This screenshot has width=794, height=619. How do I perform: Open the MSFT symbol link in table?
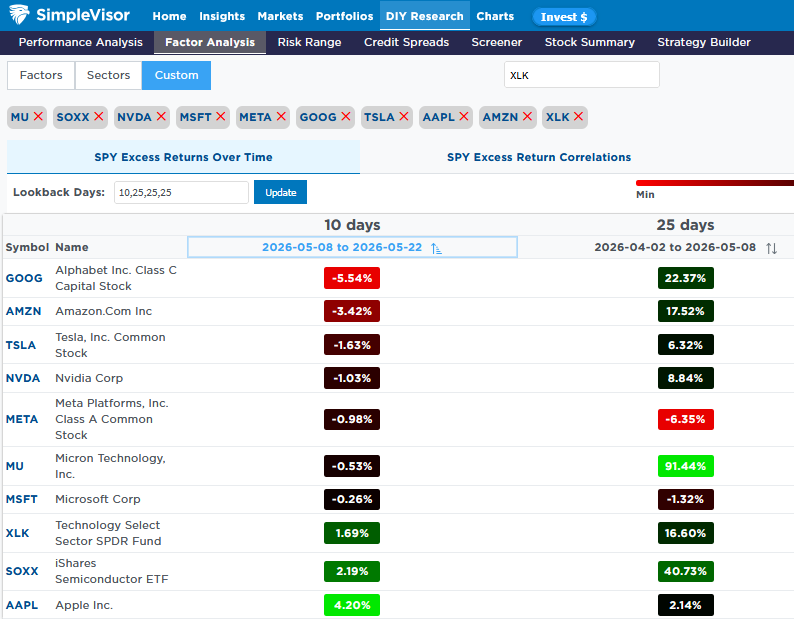(x=21, y=499)
